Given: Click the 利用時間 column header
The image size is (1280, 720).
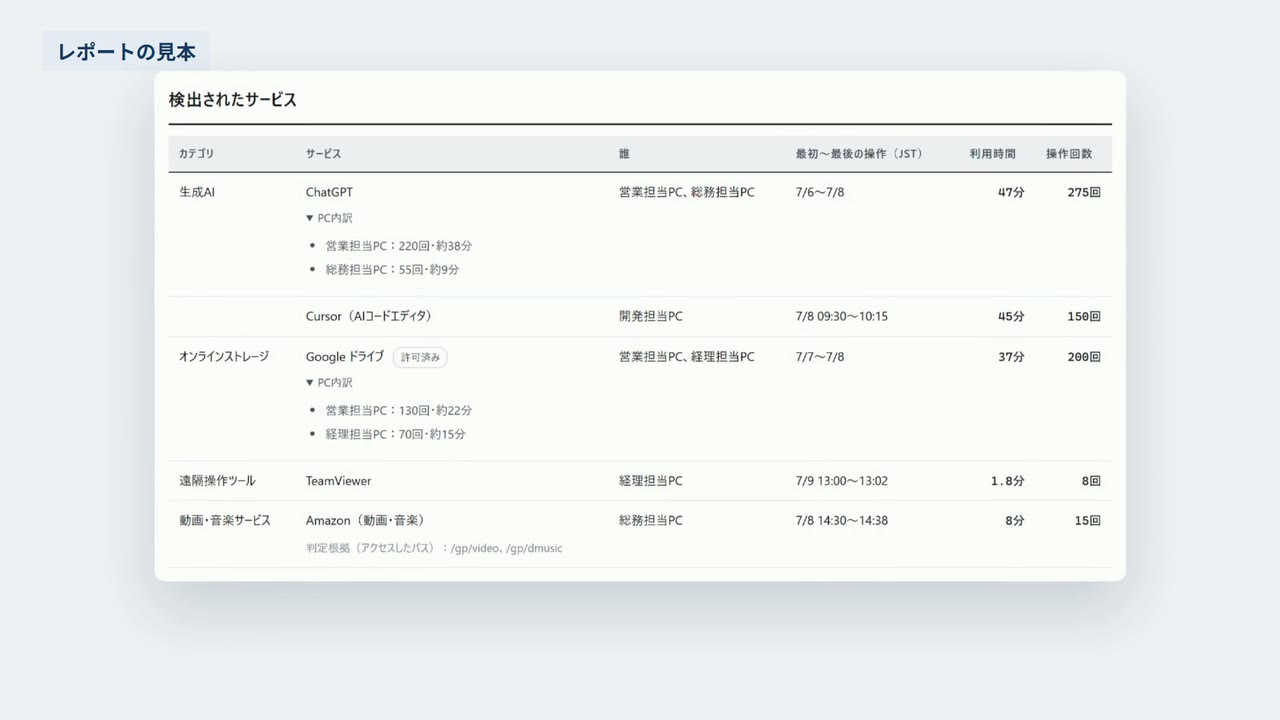Looking at the screenshot, I should 992,154.
